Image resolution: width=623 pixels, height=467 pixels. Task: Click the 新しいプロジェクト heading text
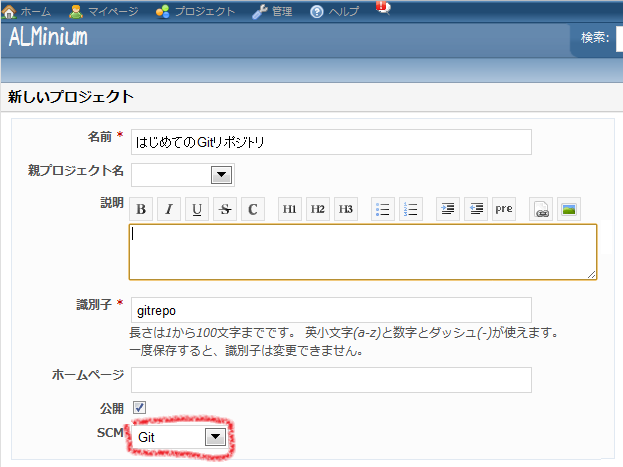[x=71, y=97]
